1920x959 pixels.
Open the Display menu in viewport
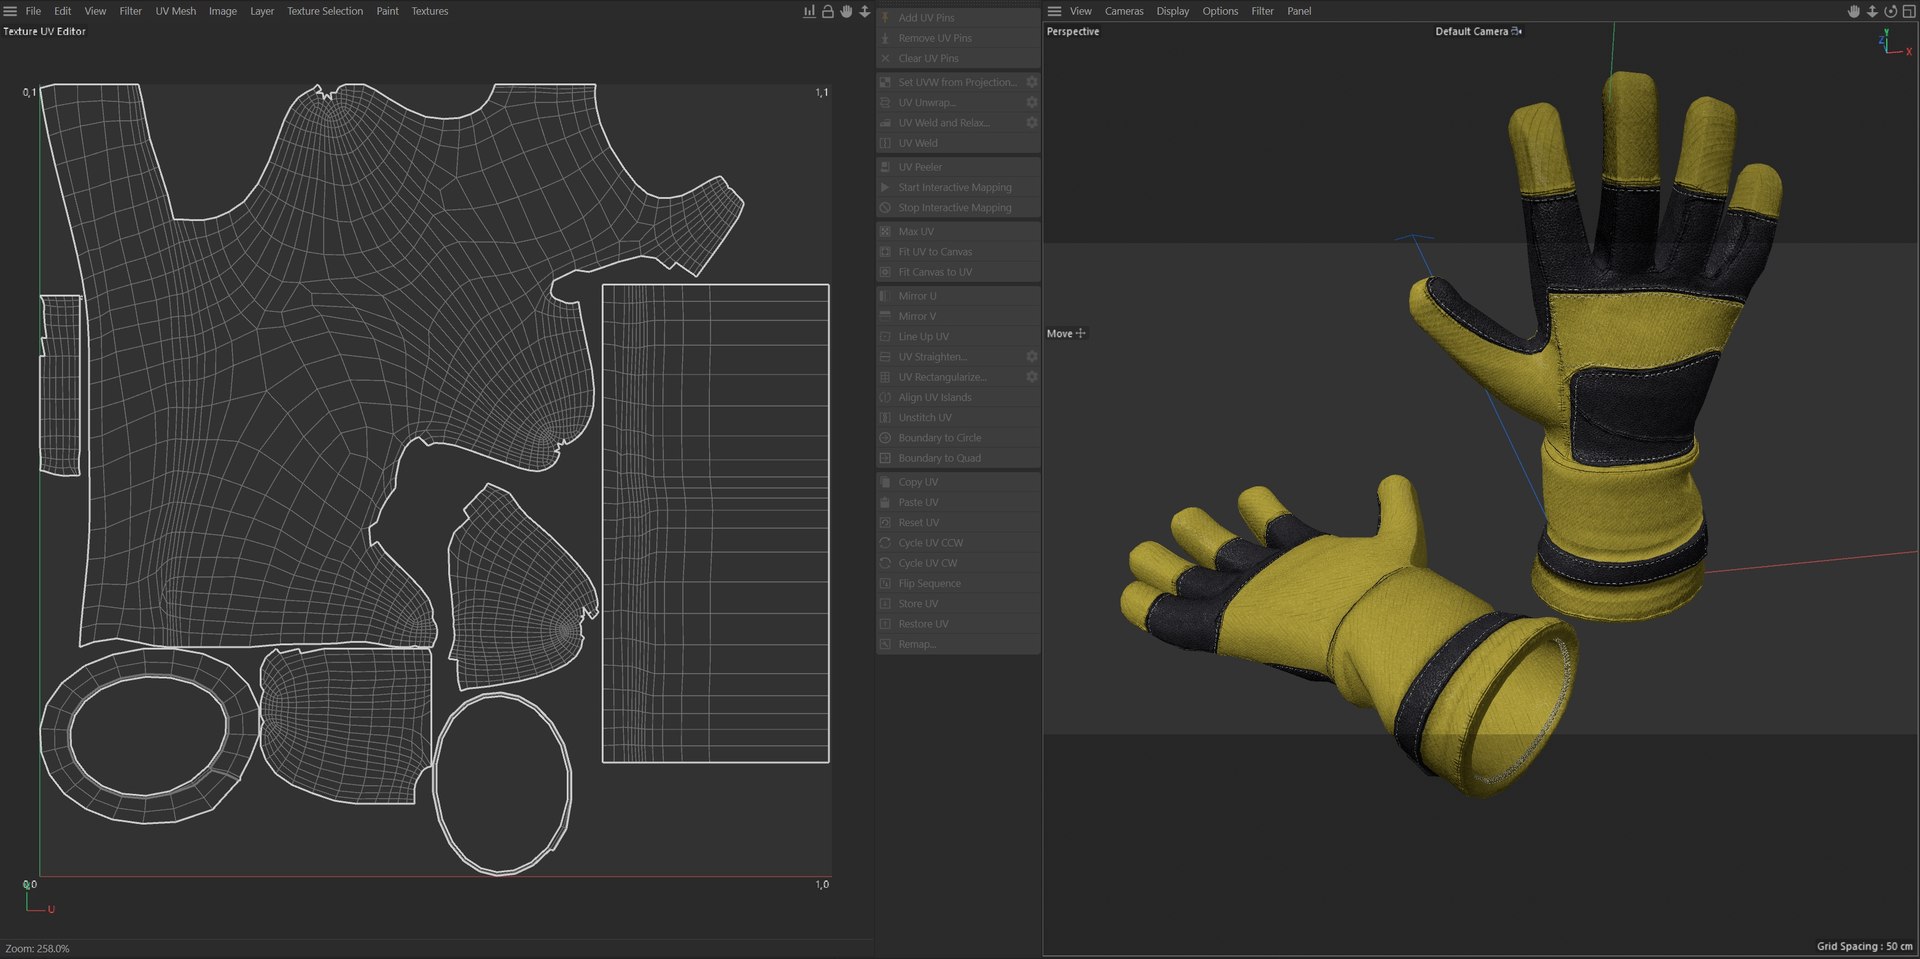(1173, 11)
